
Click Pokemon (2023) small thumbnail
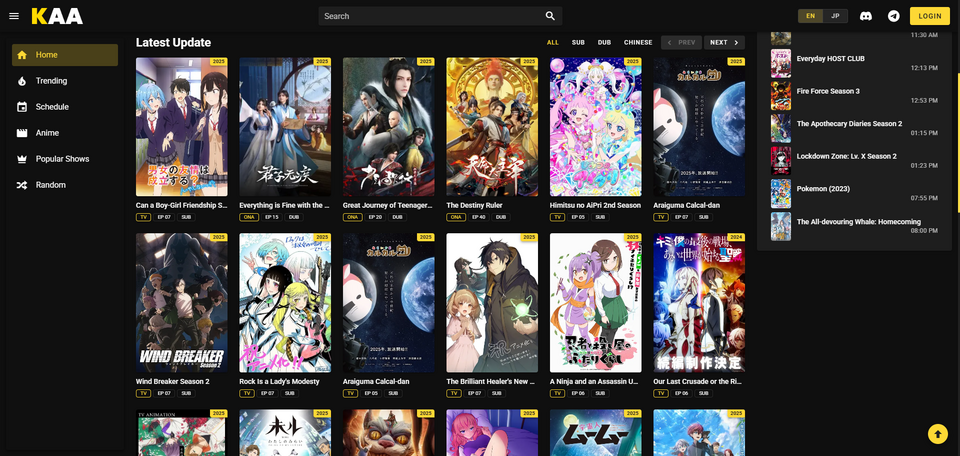(781, 193)
